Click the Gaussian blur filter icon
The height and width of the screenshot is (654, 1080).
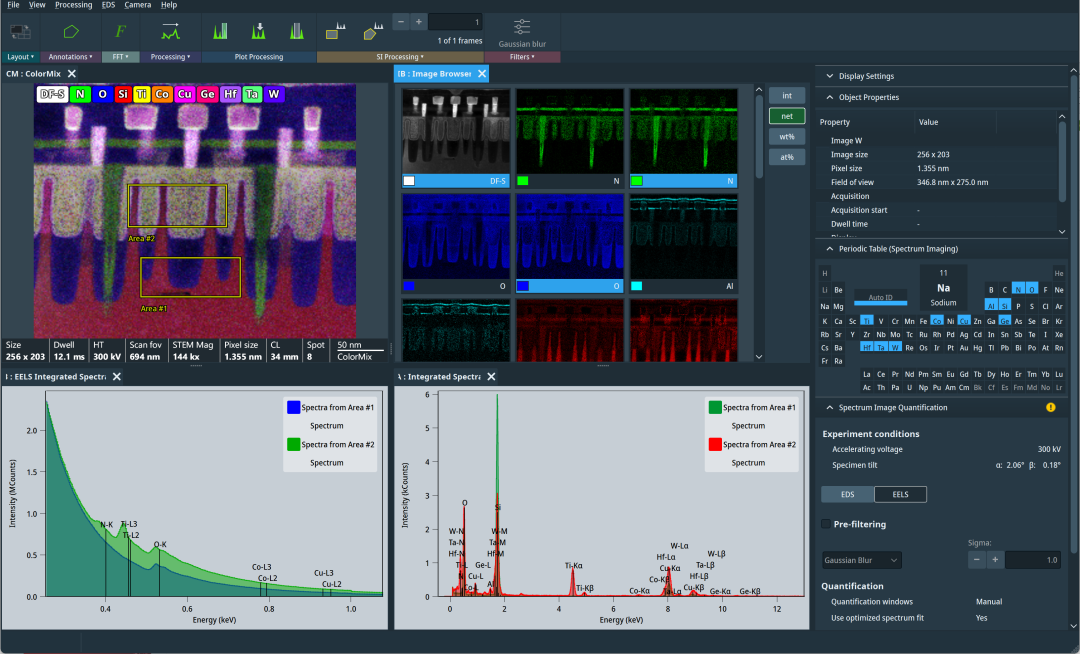coord(522,27)
